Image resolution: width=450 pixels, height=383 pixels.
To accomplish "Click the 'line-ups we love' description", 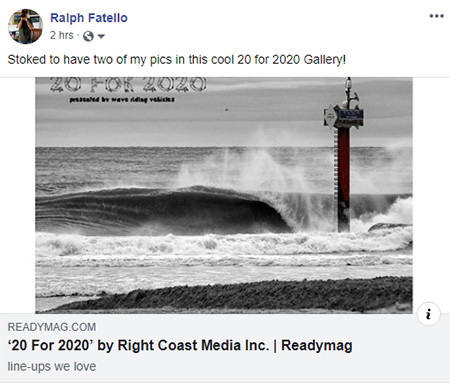I will click(52, 366).
